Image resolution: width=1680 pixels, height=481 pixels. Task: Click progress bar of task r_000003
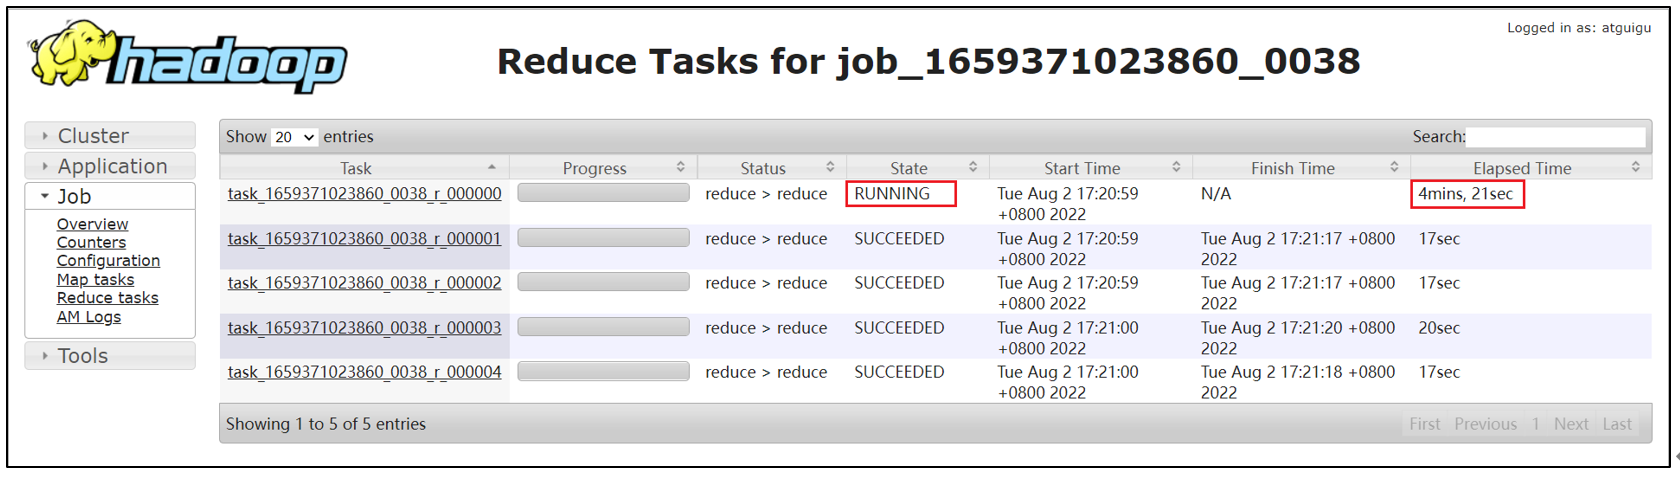pyautogui.click(x=603, y=327)
